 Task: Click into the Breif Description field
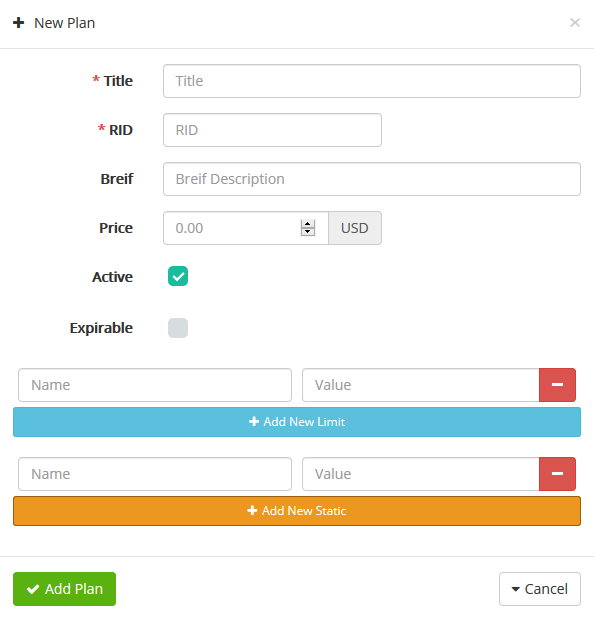[372, 179]
